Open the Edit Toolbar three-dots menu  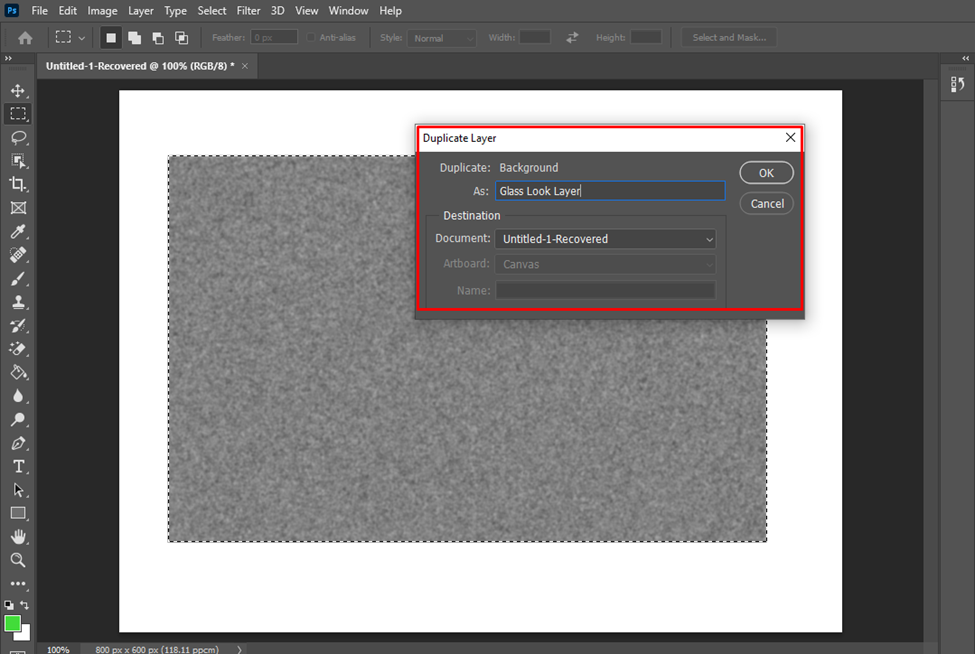[18, 584]
